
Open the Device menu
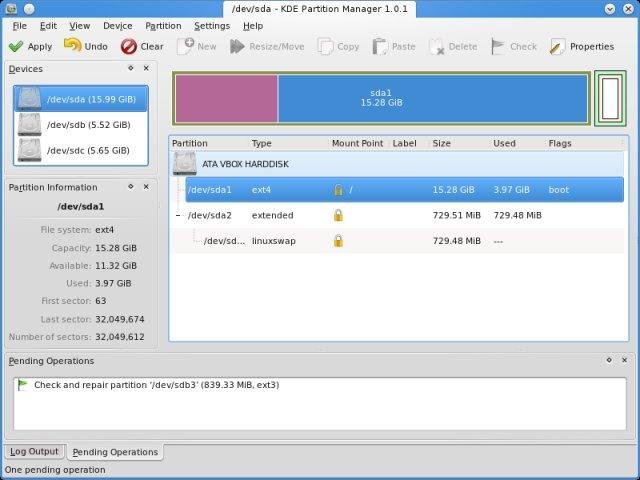(x=118, y=26)
